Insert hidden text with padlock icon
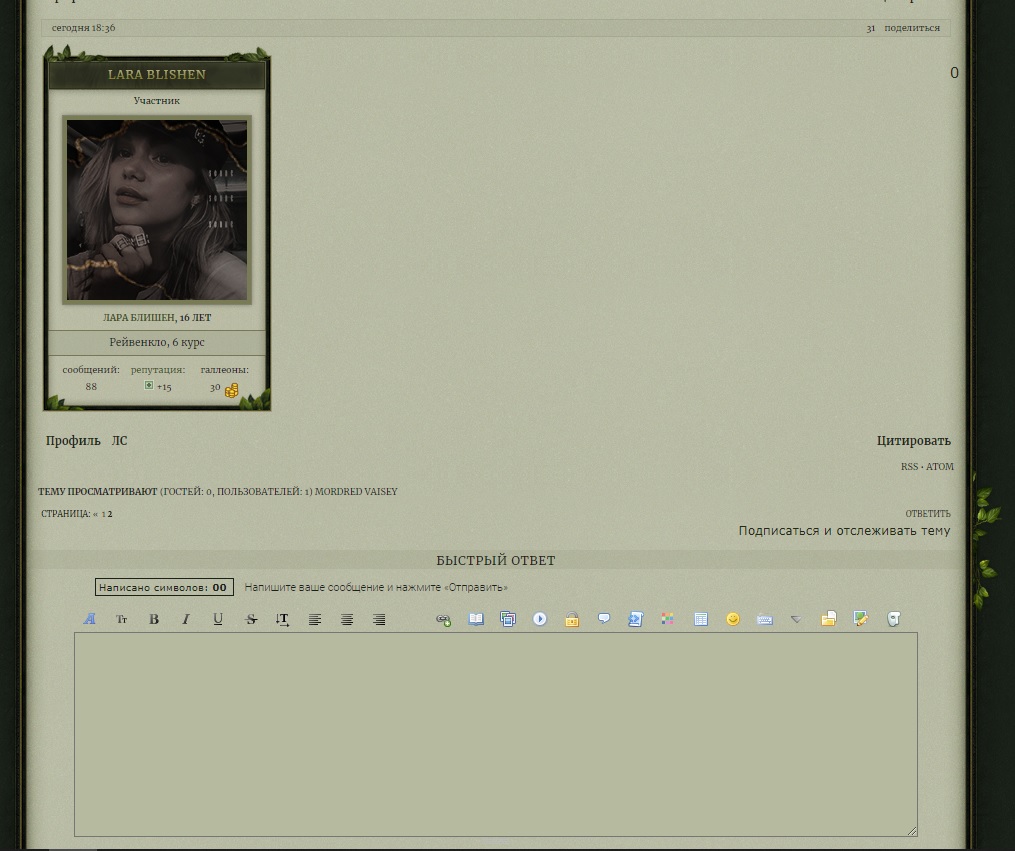This screenshot has height=851, width=1015. pos(572,619)
